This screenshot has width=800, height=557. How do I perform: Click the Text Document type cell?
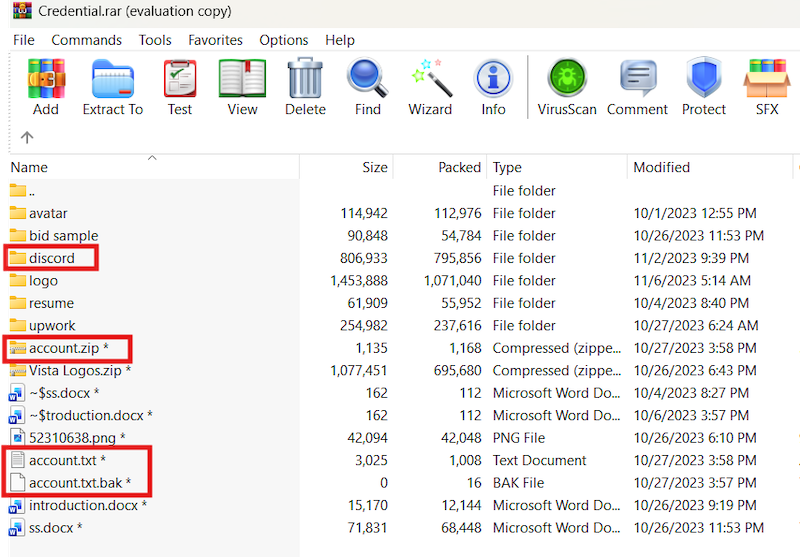click(539, 460)
